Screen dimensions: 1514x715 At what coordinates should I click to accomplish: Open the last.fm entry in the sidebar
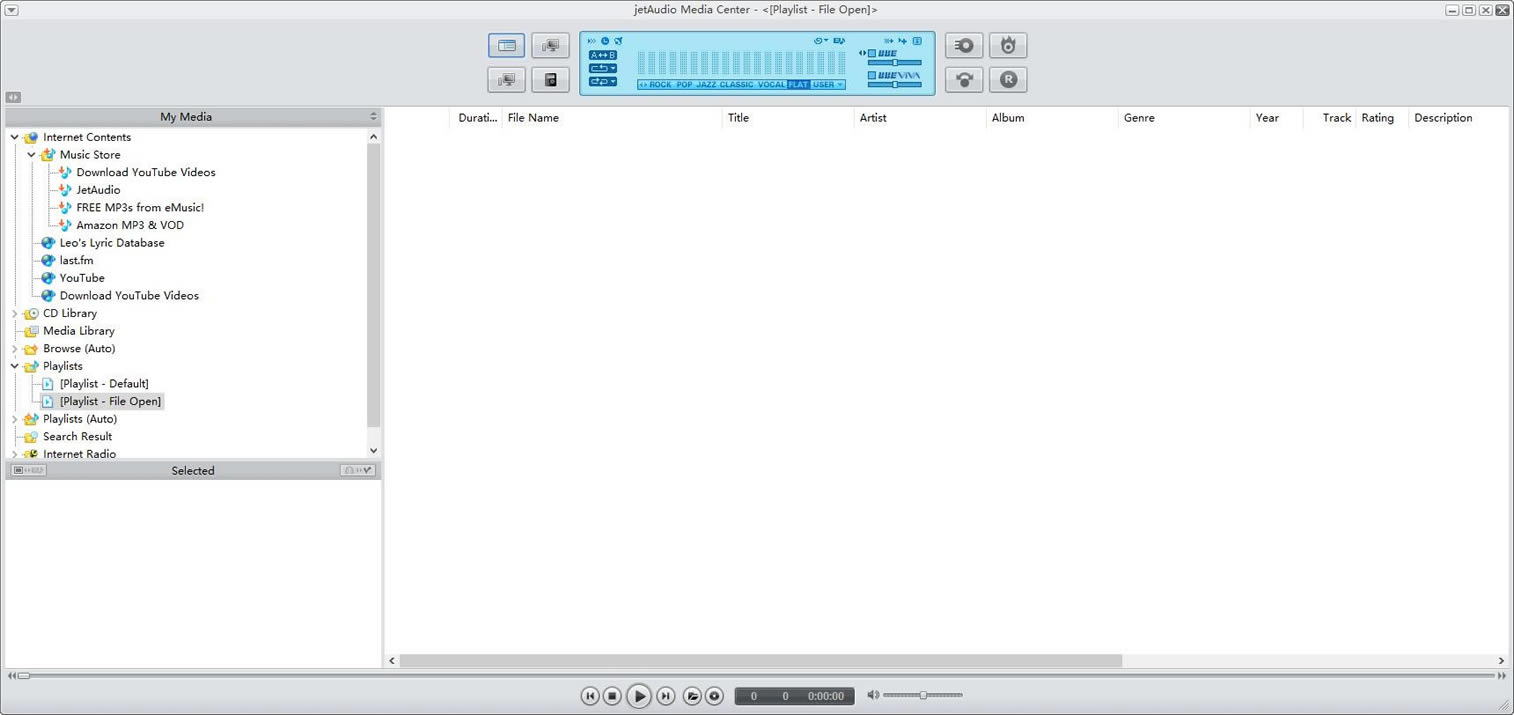tap(76, 260)
